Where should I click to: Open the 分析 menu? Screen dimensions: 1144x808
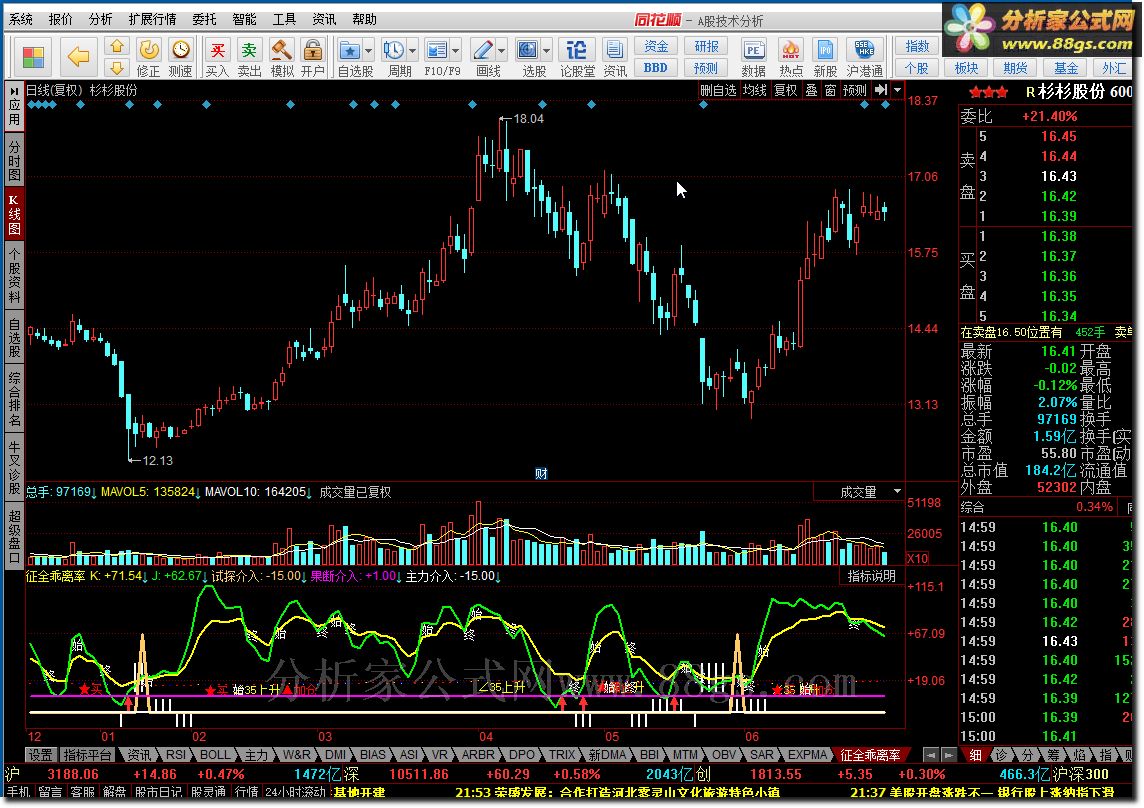(x=100, y=20)
